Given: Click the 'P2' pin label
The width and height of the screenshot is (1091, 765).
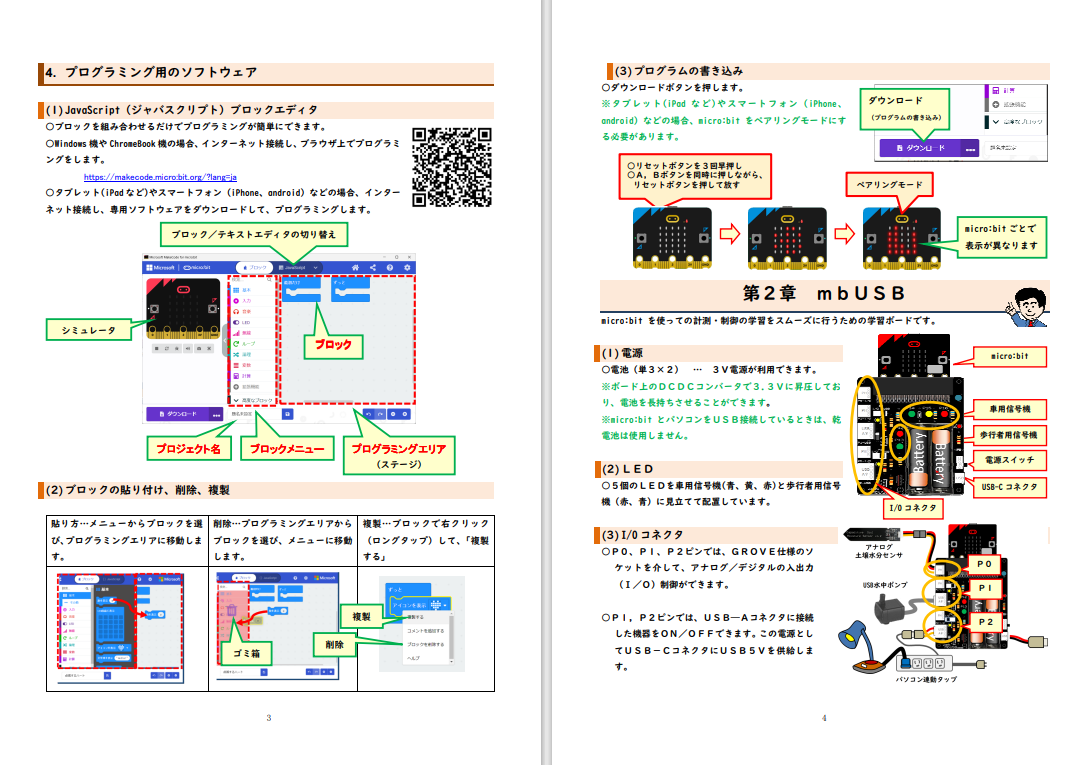Looking at the screenshot, I should point(985,622).
